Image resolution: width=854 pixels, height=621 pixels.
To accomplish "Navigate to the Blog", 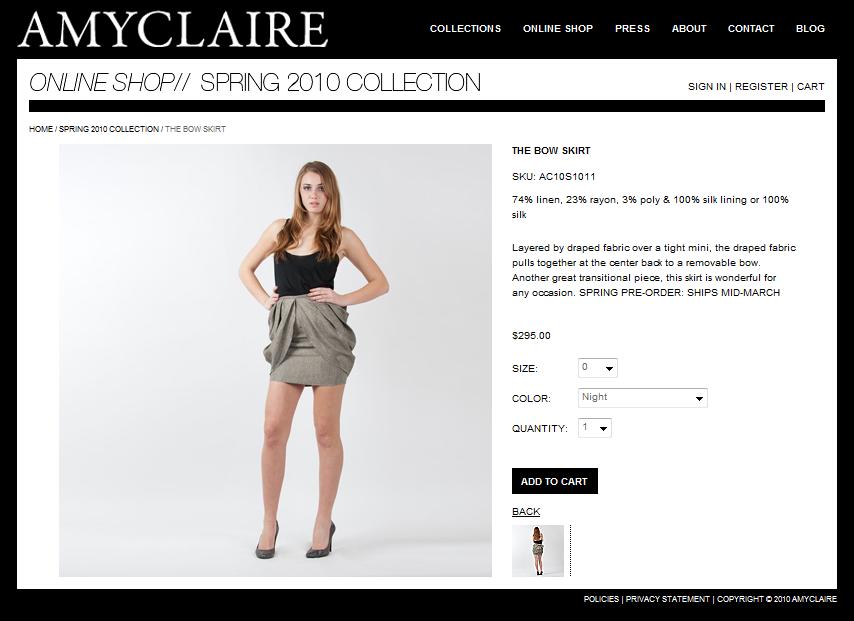I will 810,28.
